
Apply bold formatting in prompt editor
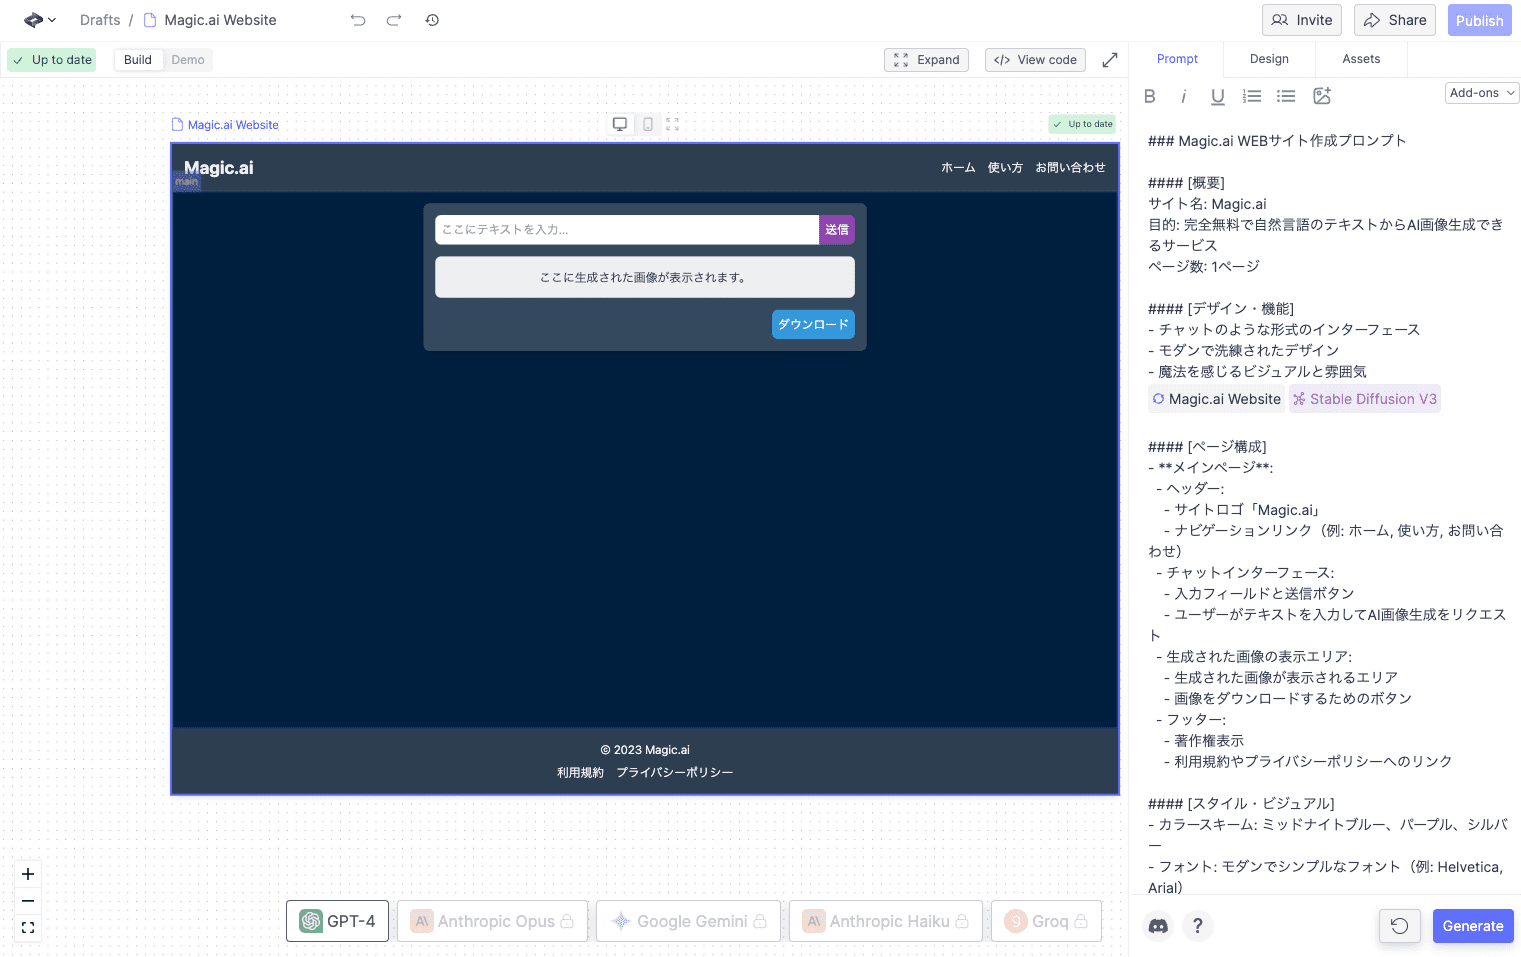point(1150,96)
